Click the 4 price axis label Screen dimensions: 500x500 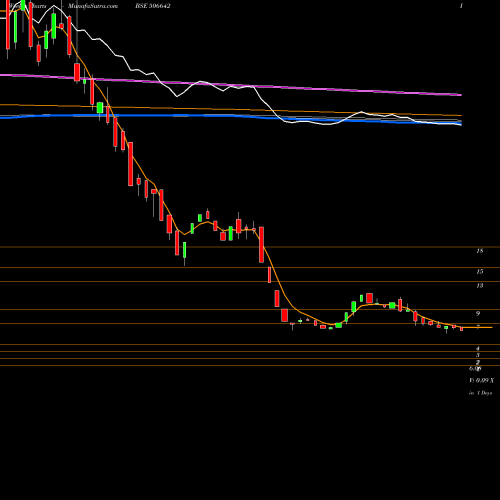tap(478, 348)
